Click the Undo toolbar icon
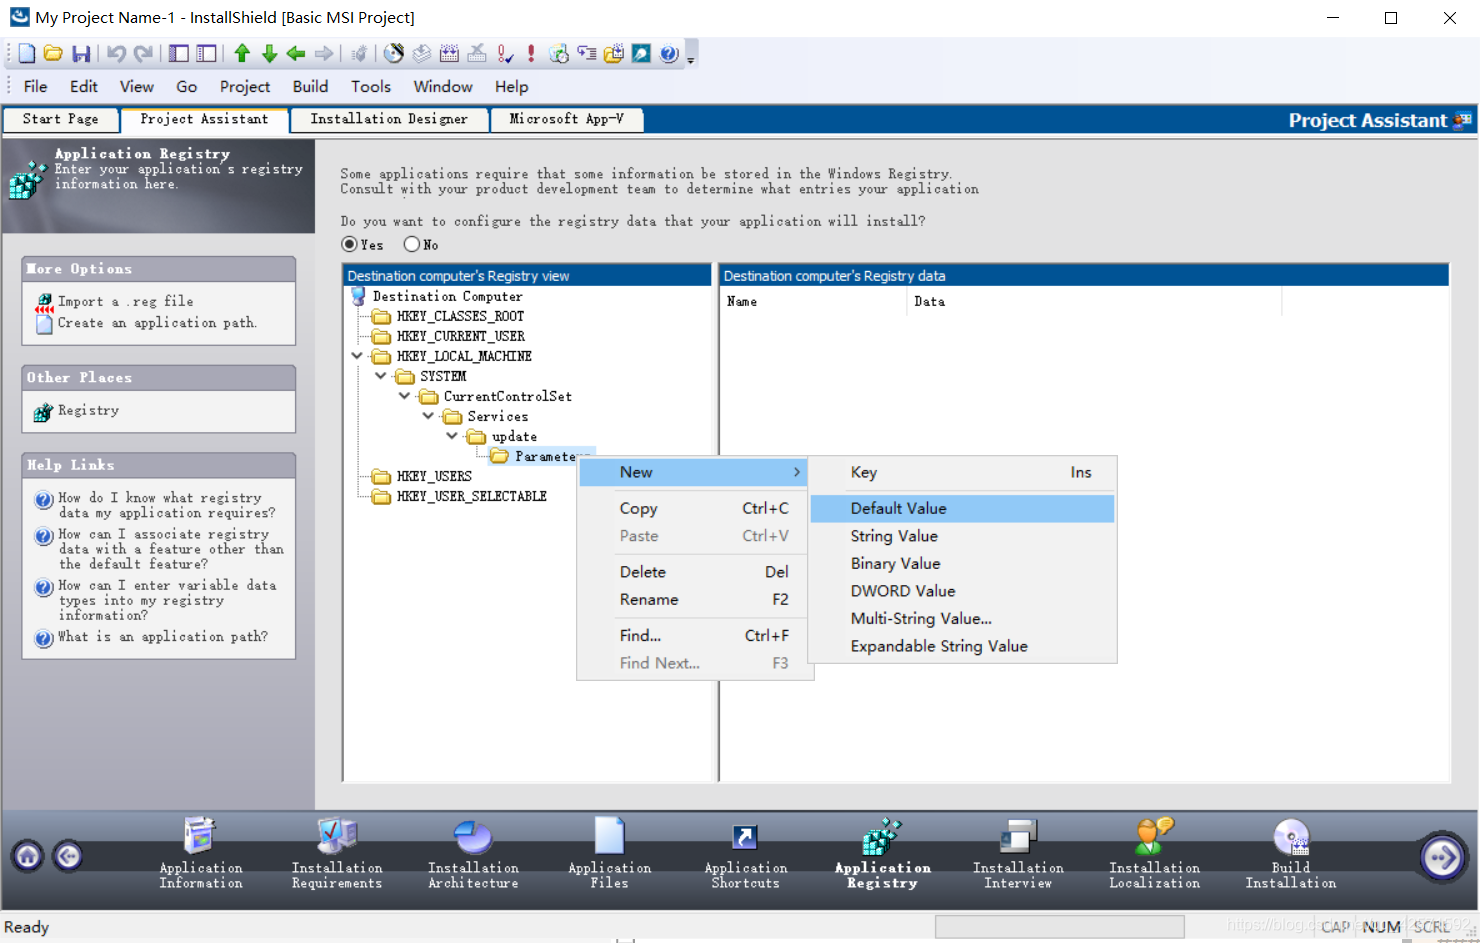1480x943 pixels. click(116, 53)
